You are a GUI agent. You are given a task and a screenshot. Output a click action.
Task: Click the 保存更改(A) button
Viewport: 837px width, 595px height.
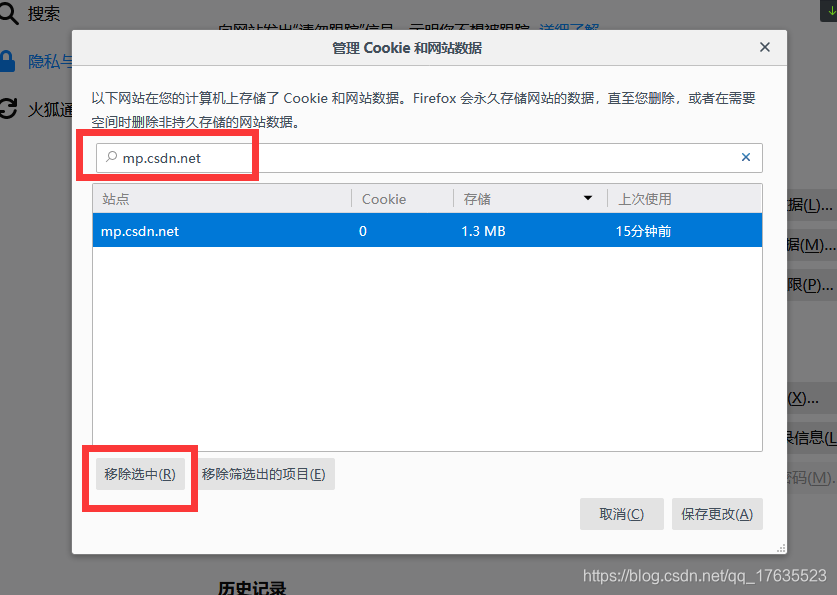[x=717, y=514]
